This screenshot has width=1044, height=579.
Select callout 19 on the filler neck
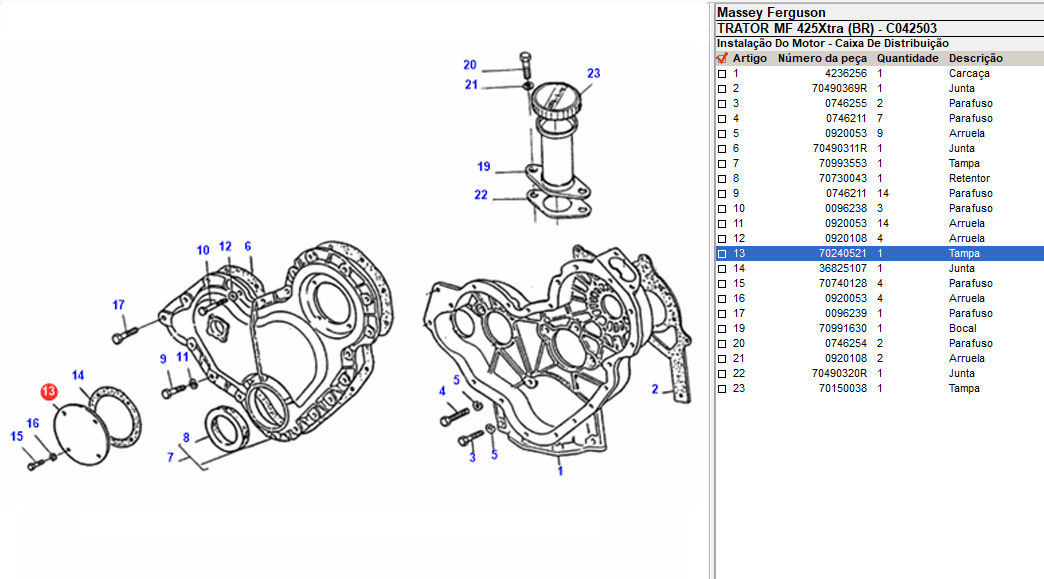pos(484,167)
